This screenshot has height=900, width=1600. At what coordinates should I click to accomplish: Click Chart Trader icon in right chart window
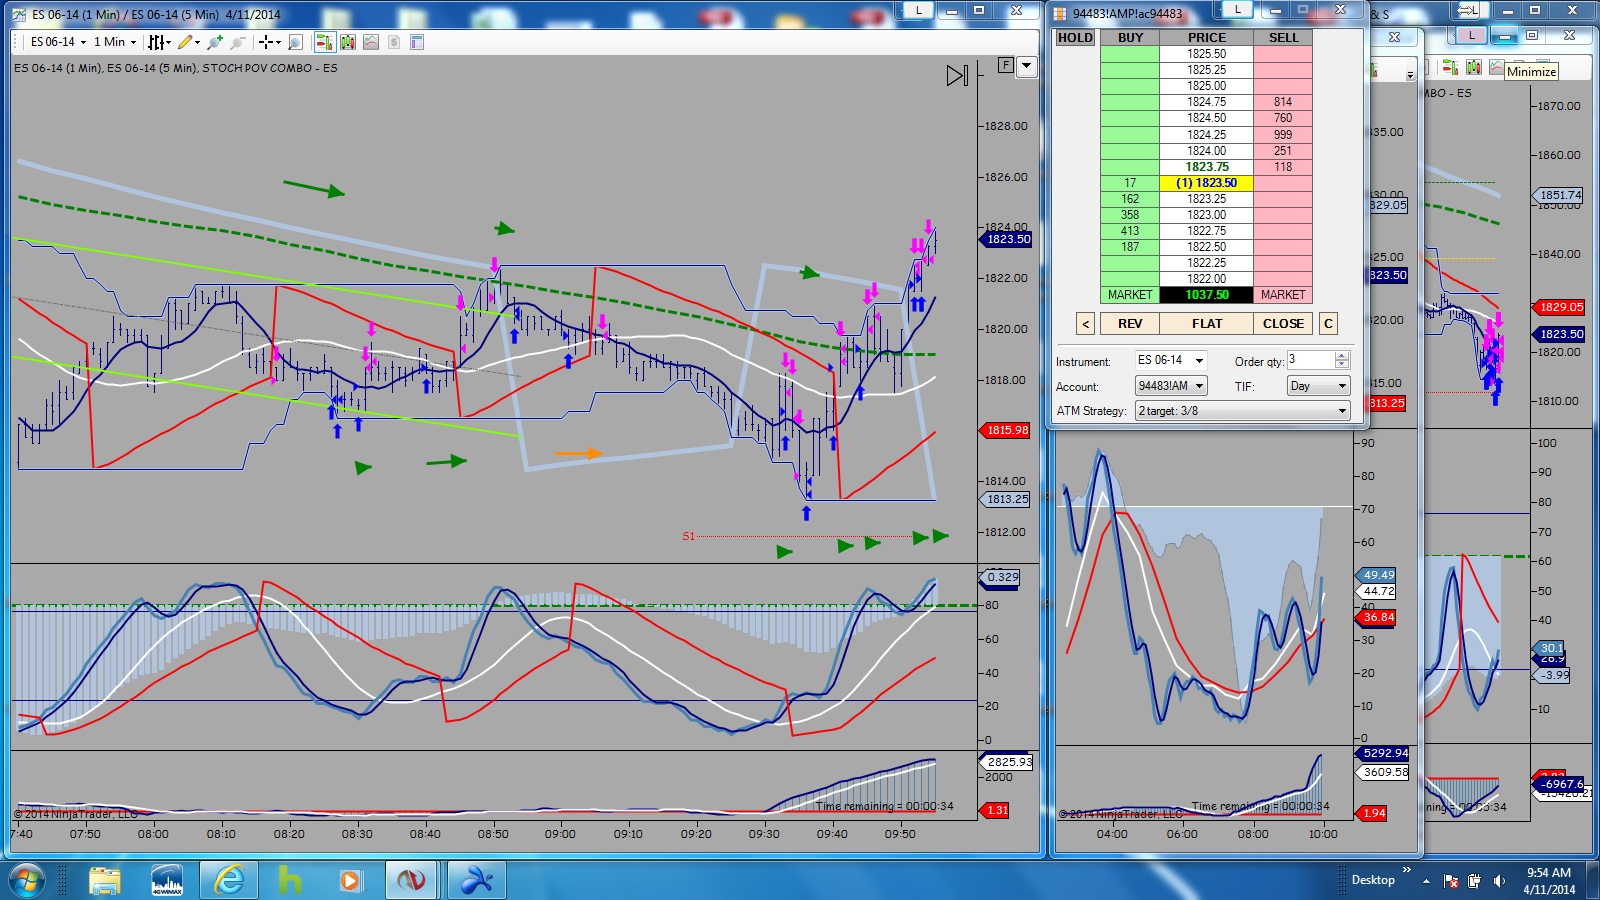click(x=1450, y=67)
